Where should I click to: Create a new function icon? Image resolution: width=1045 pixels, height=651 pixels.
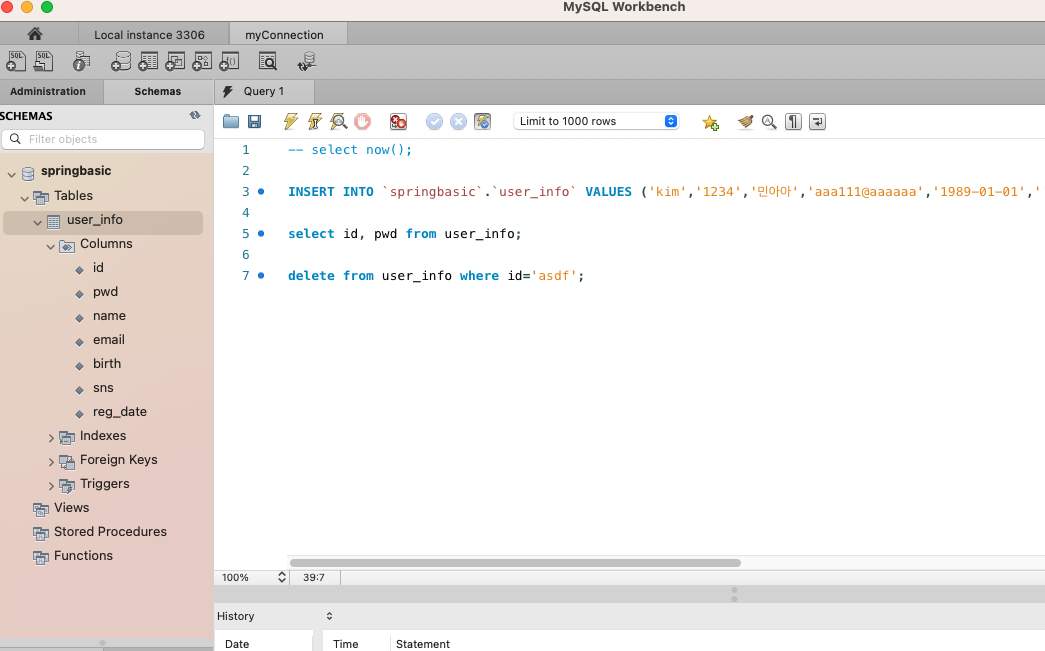(x=229, y=61)
